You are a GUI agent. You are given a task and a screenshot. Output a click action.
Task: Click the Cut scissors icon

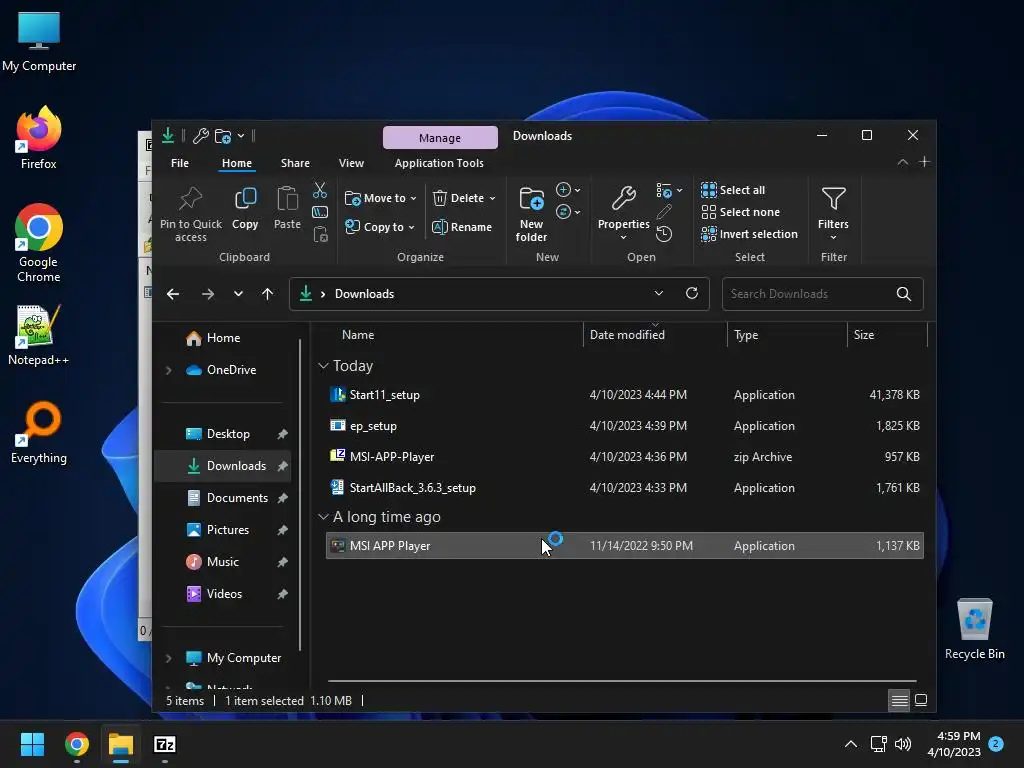(320, 190)
